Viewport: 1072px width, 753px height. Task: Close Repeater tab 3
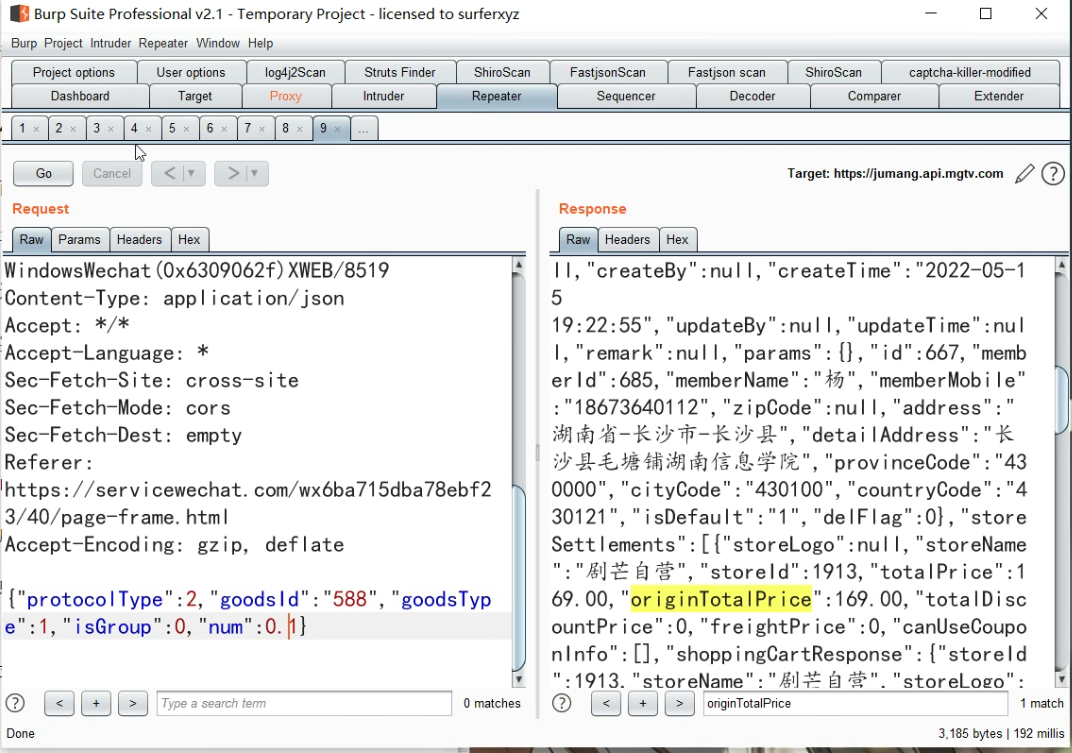111,129
